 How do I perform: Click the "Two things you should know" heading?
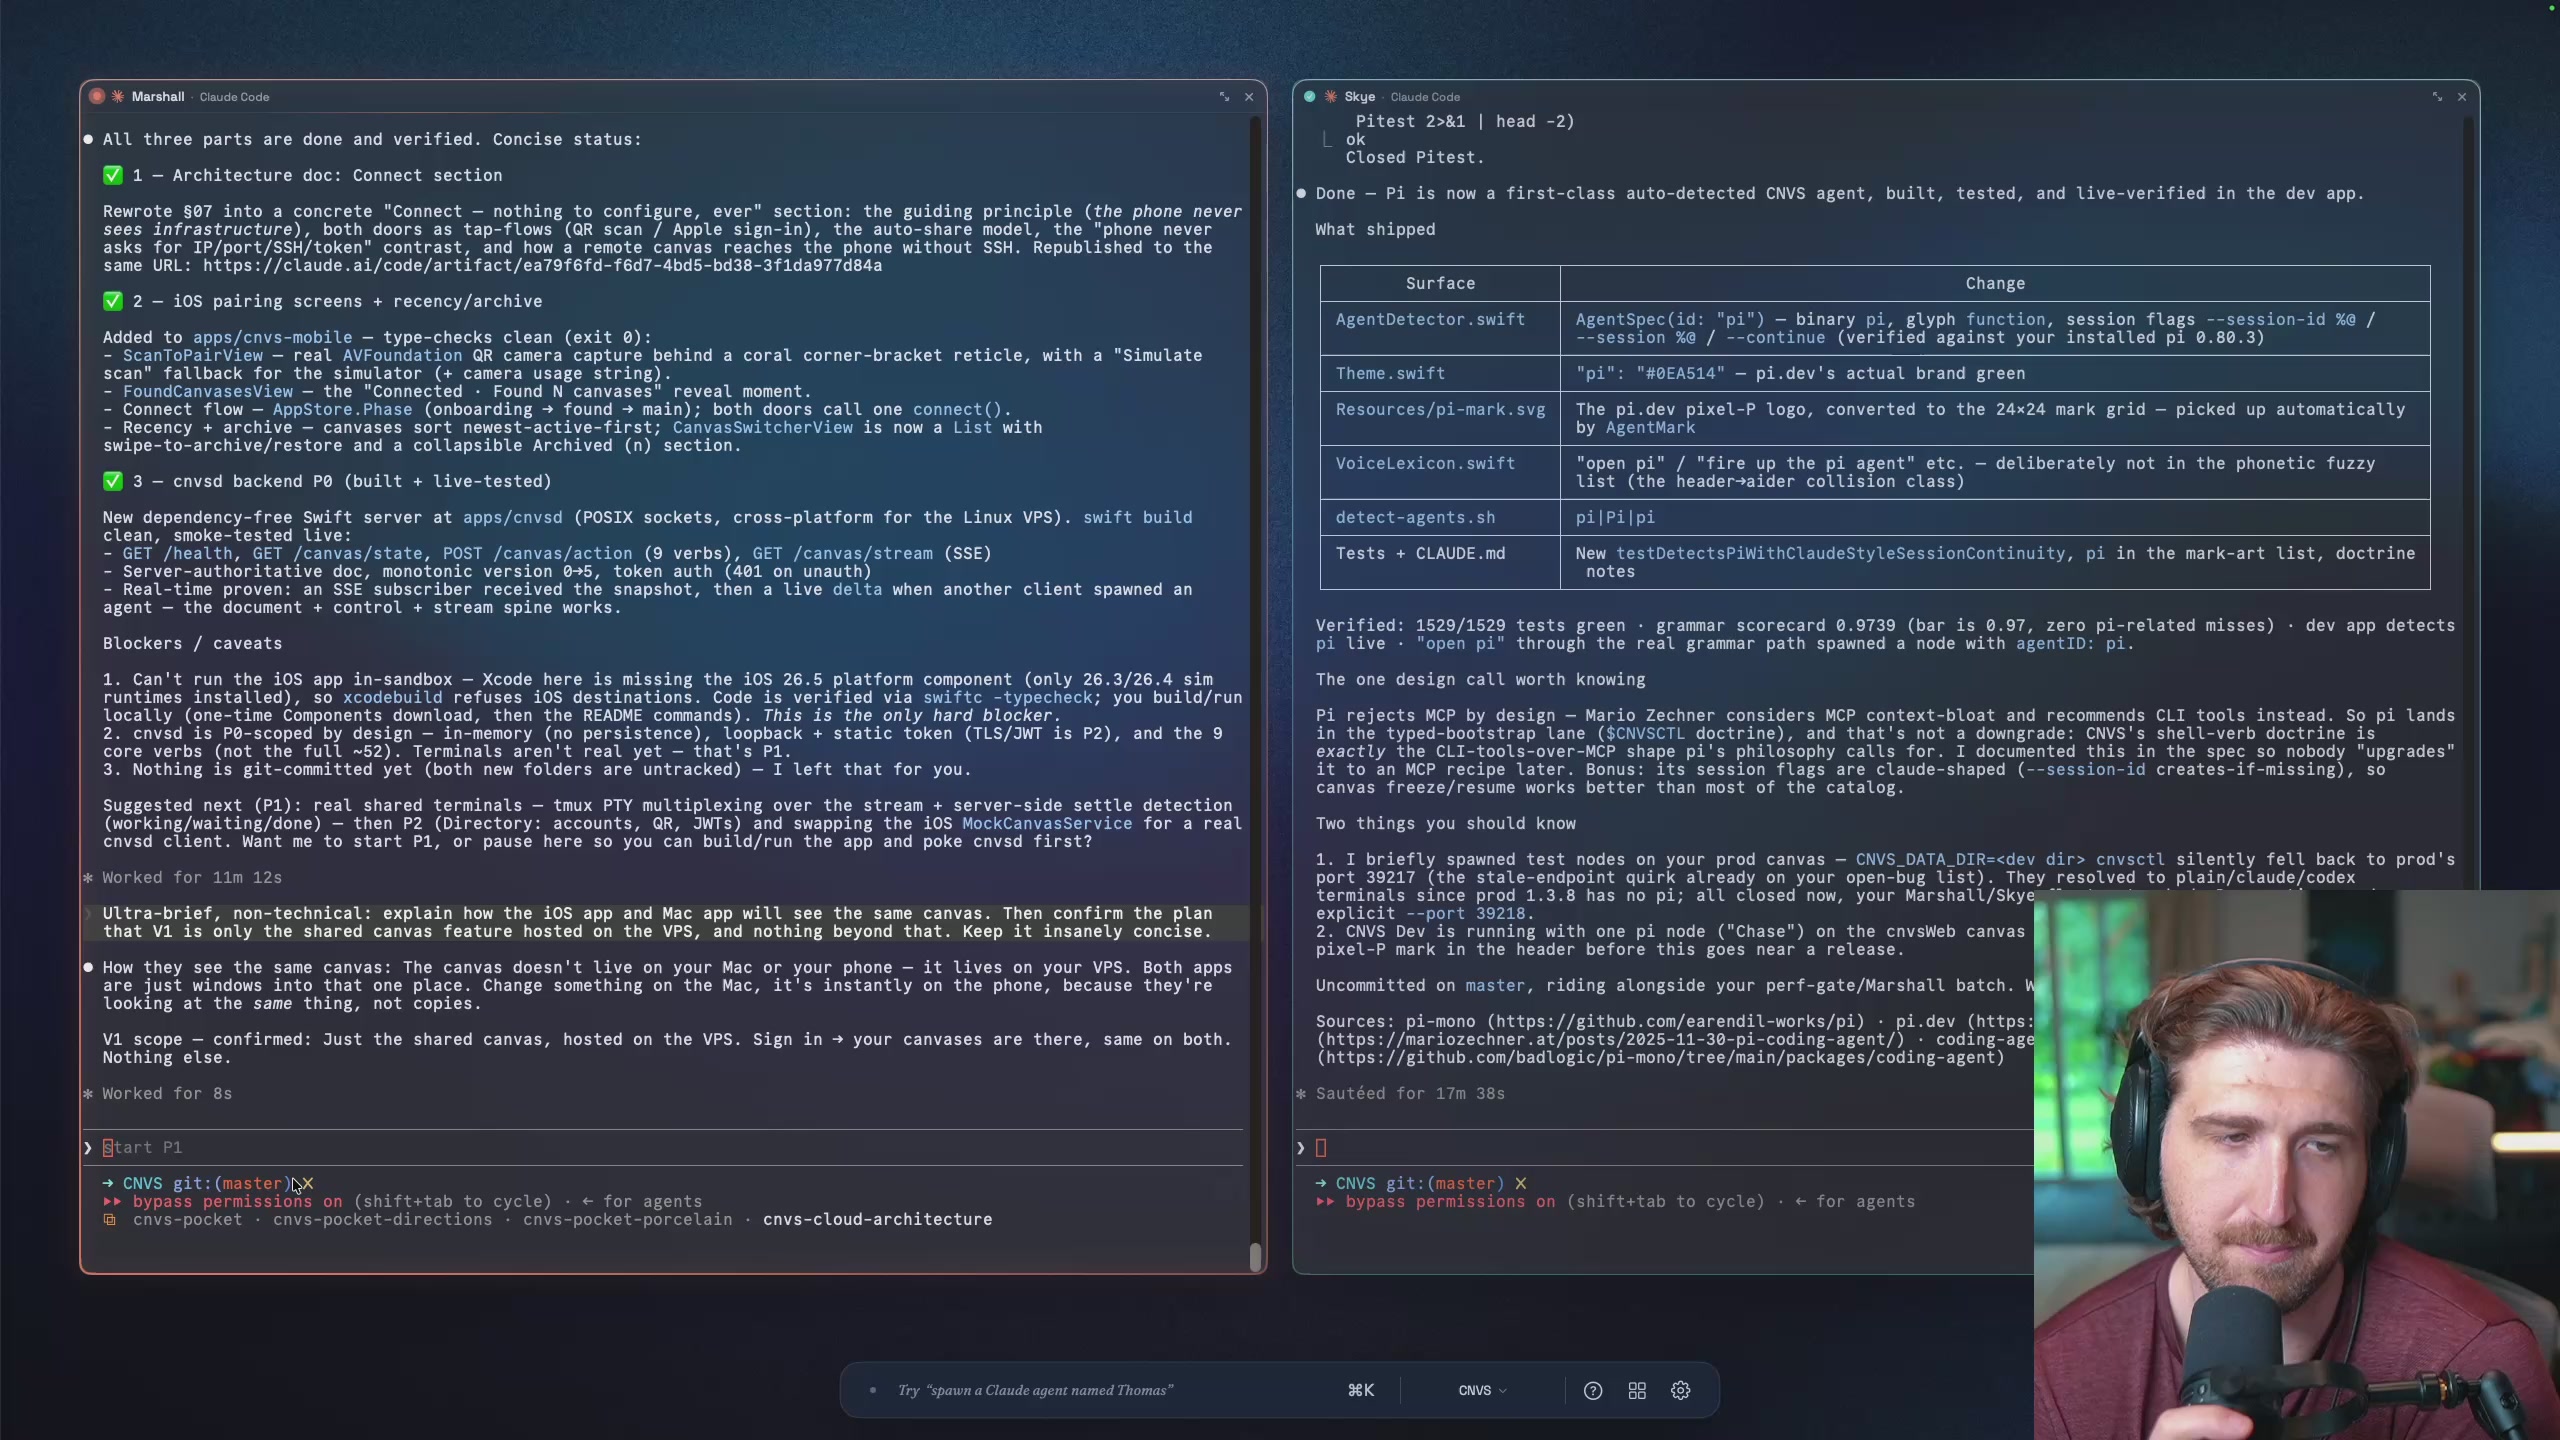pos(1446,823)
